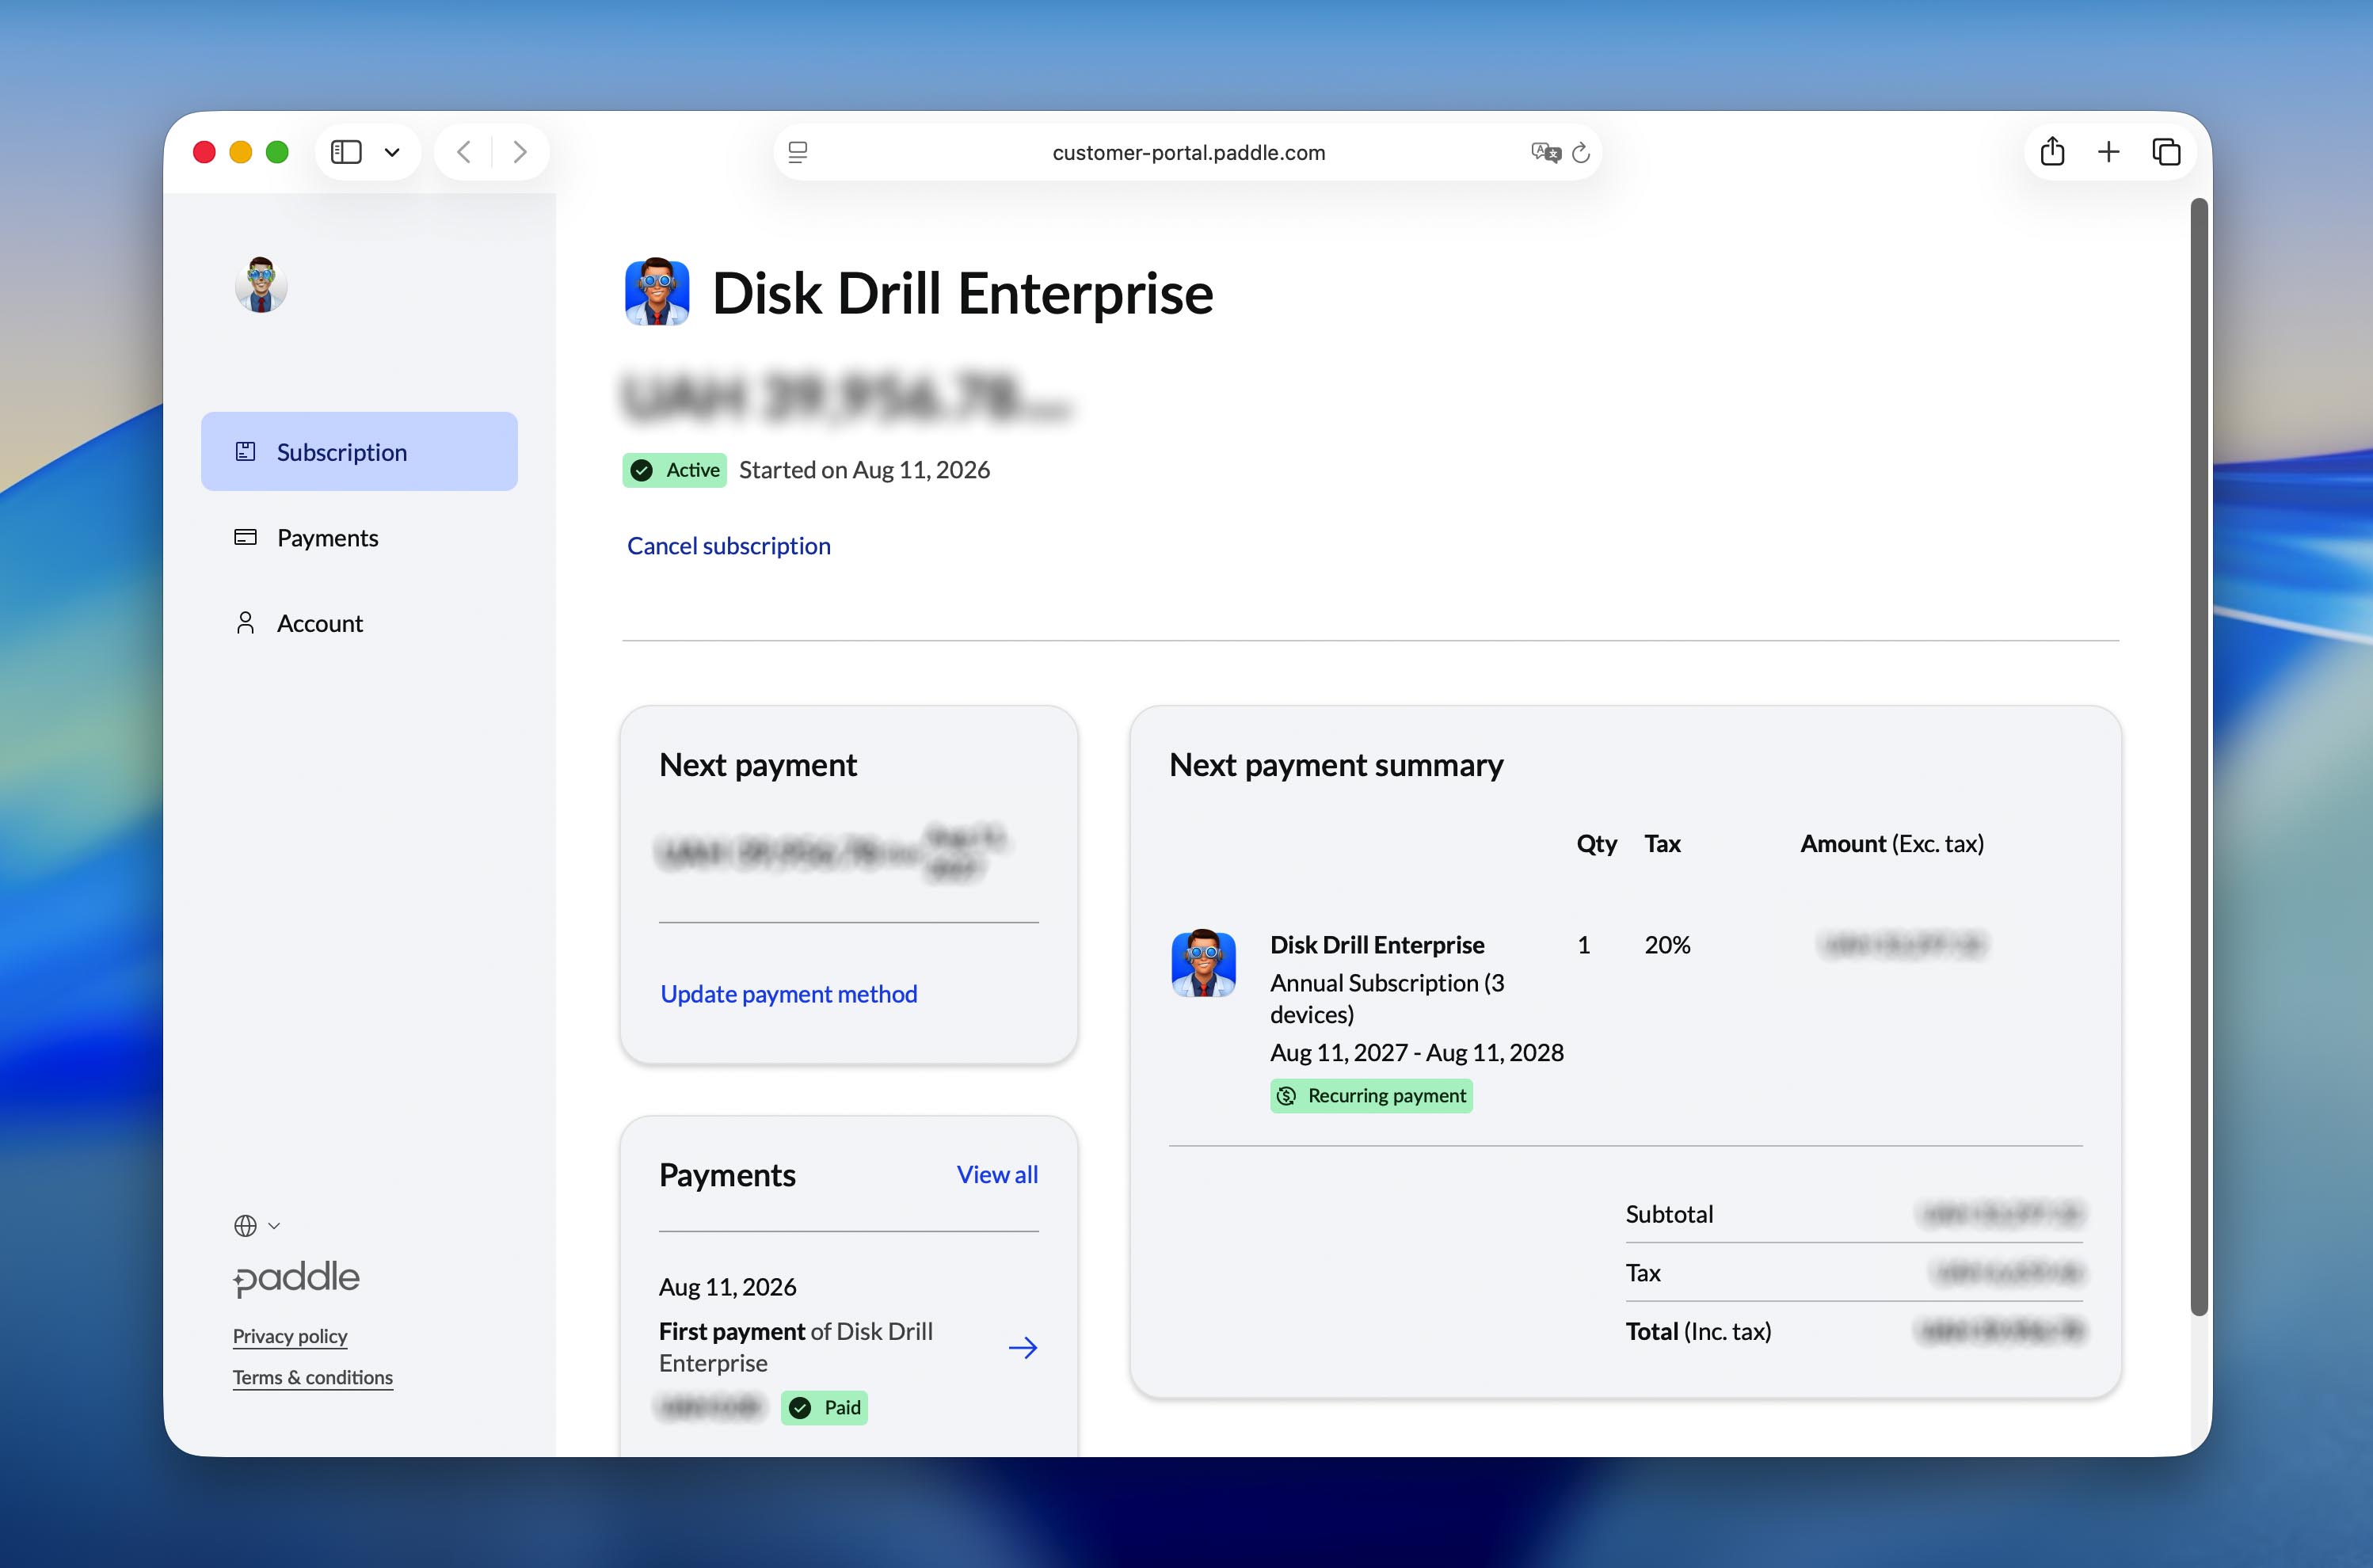Screen dimensions: 2373x1568
Task: Go forward with the browser forward arrow
Action: (520, 152)
